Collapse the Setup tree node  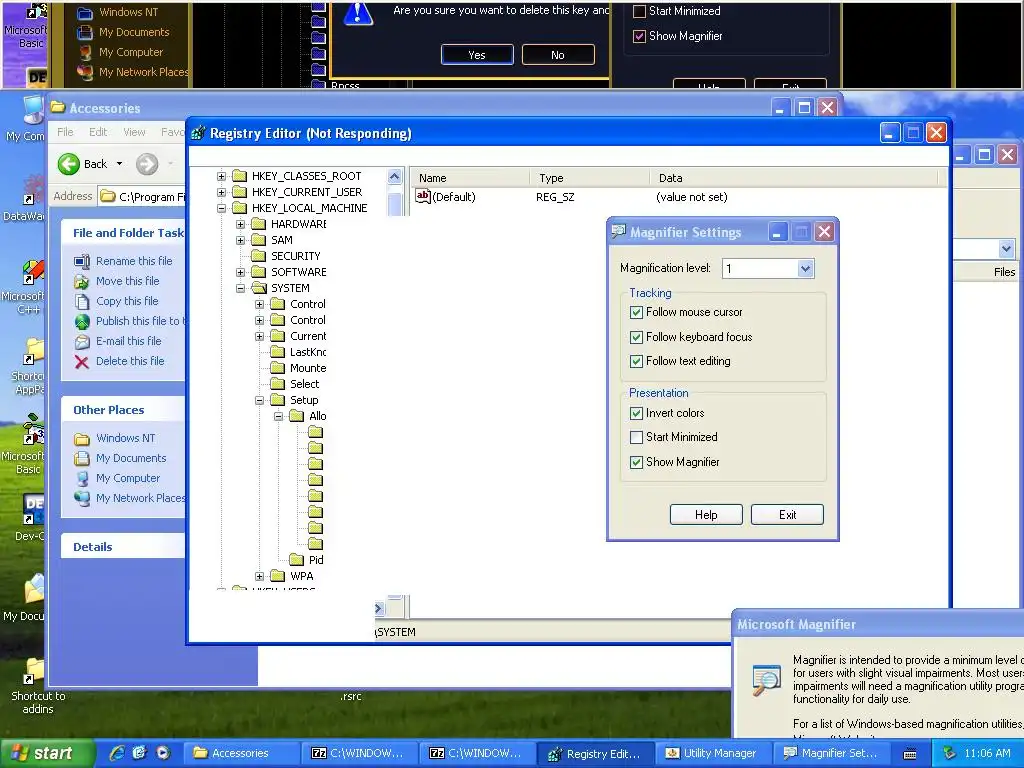(x=259, y=400)
